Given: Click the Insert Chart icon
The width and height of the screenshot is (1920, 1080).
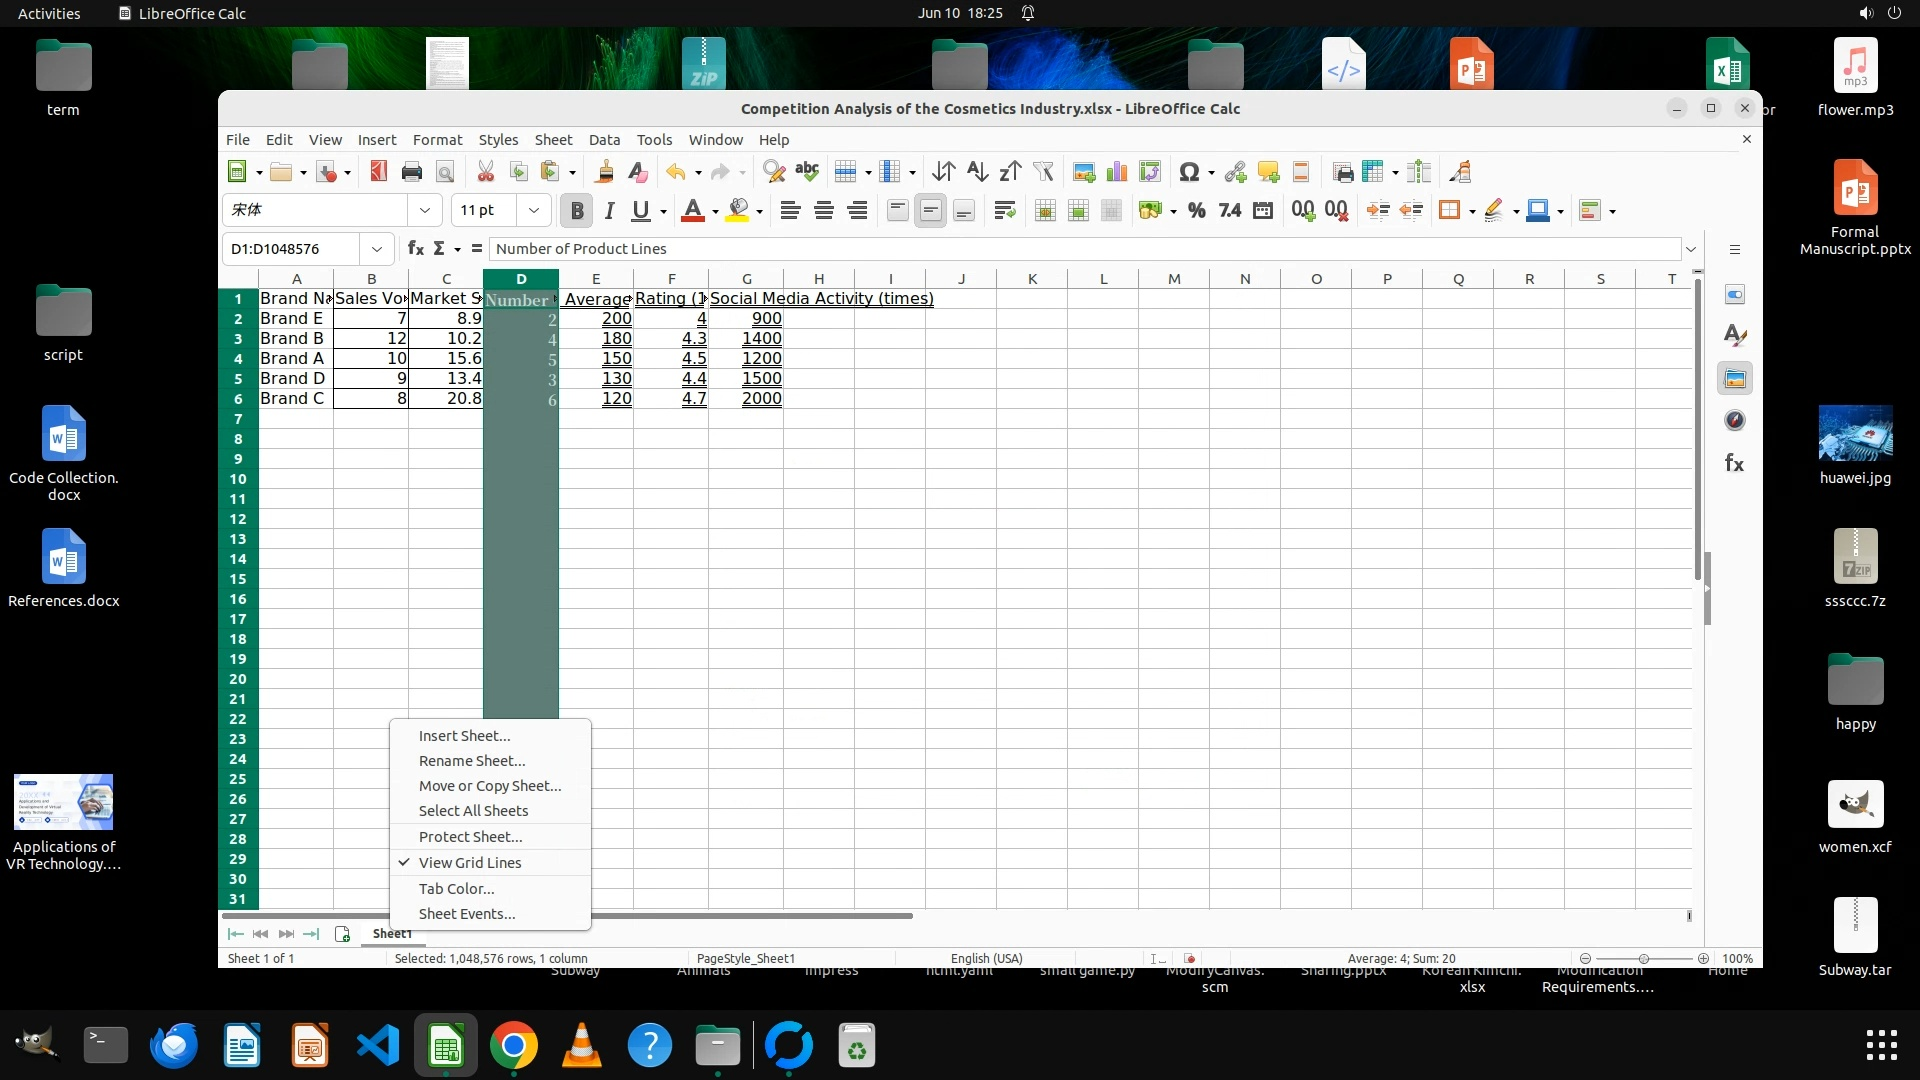Looking at the screenshot, I should click(x=1116, y=172).
